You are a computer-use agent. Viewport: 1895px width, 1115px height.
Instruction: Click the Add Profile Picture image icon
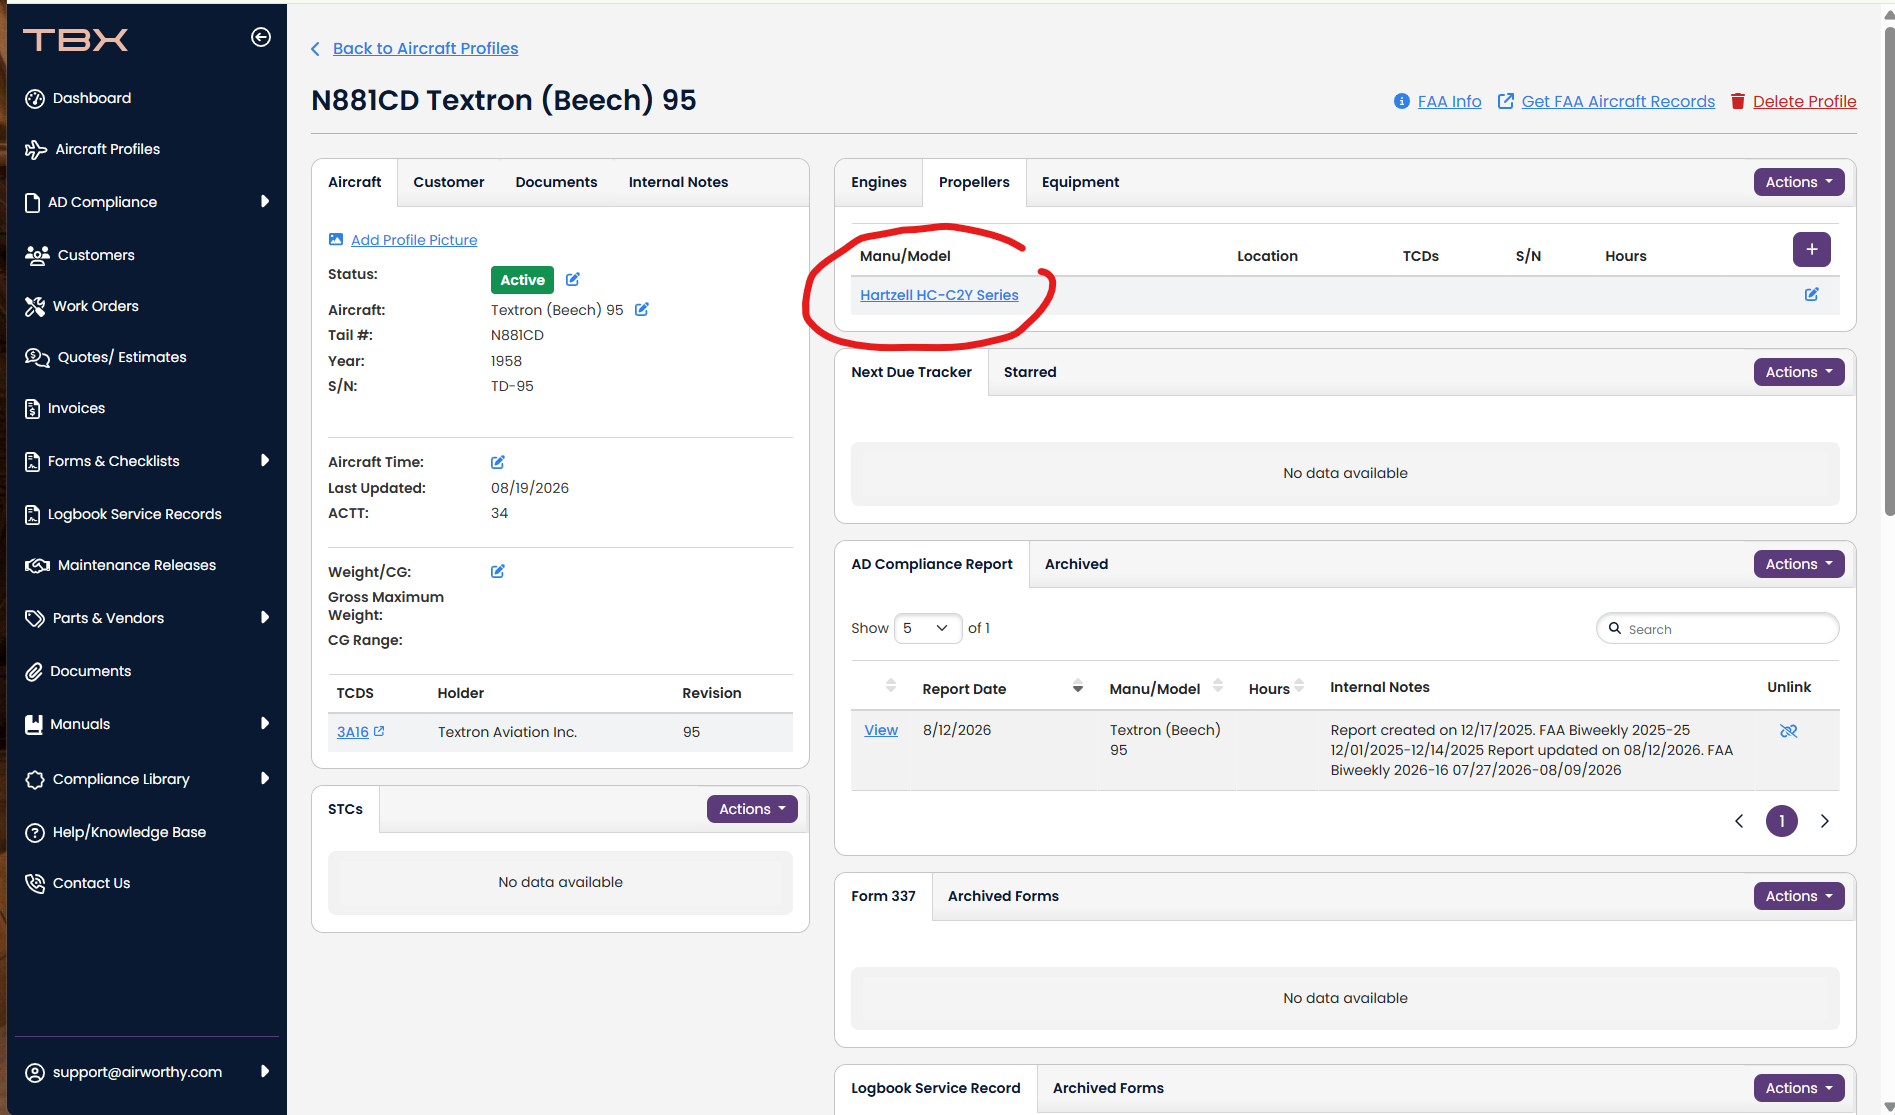336,239
